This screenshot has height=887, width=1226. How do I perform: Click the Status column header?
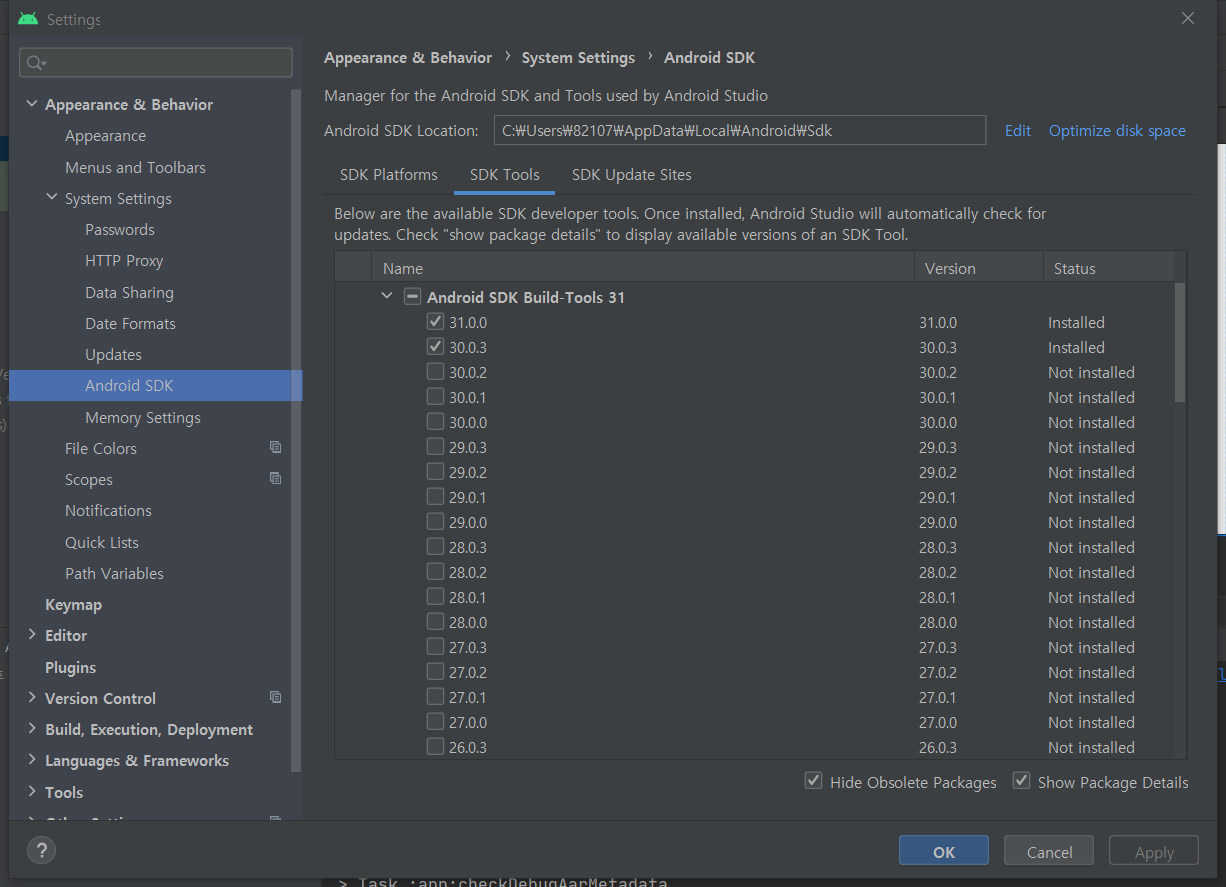1108,268
